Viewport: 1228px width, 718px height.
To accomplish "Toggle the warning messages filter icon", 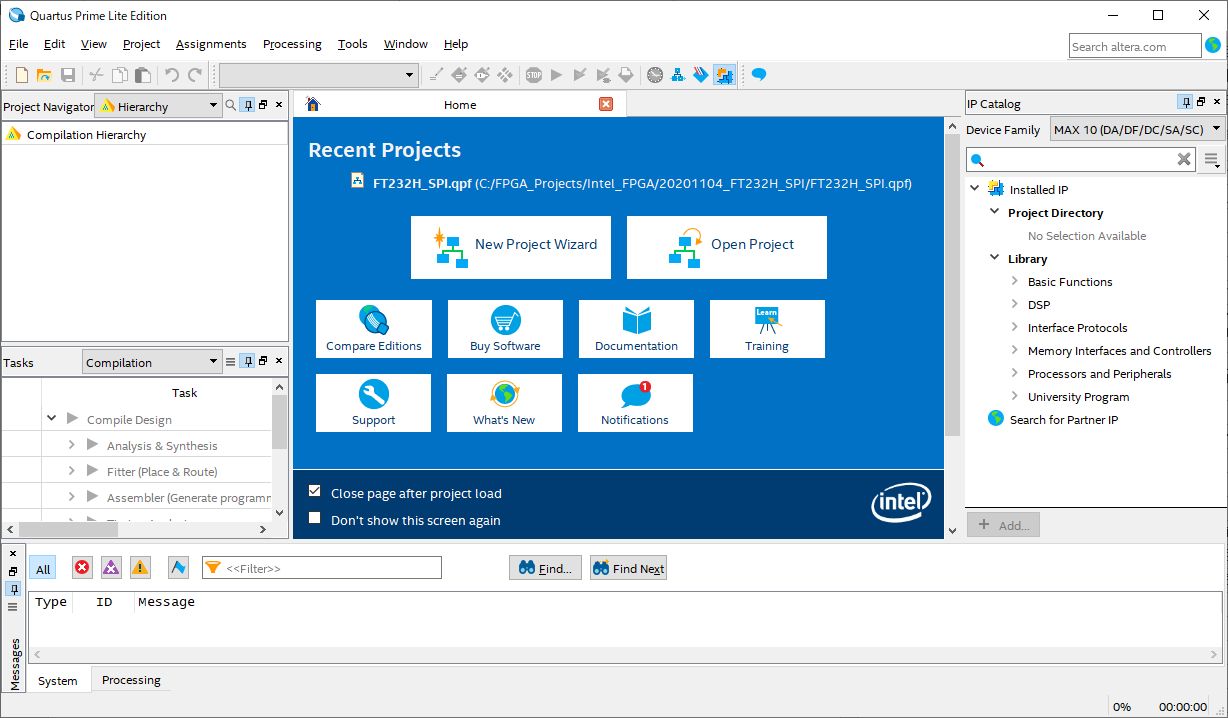I will click(140, 568).
